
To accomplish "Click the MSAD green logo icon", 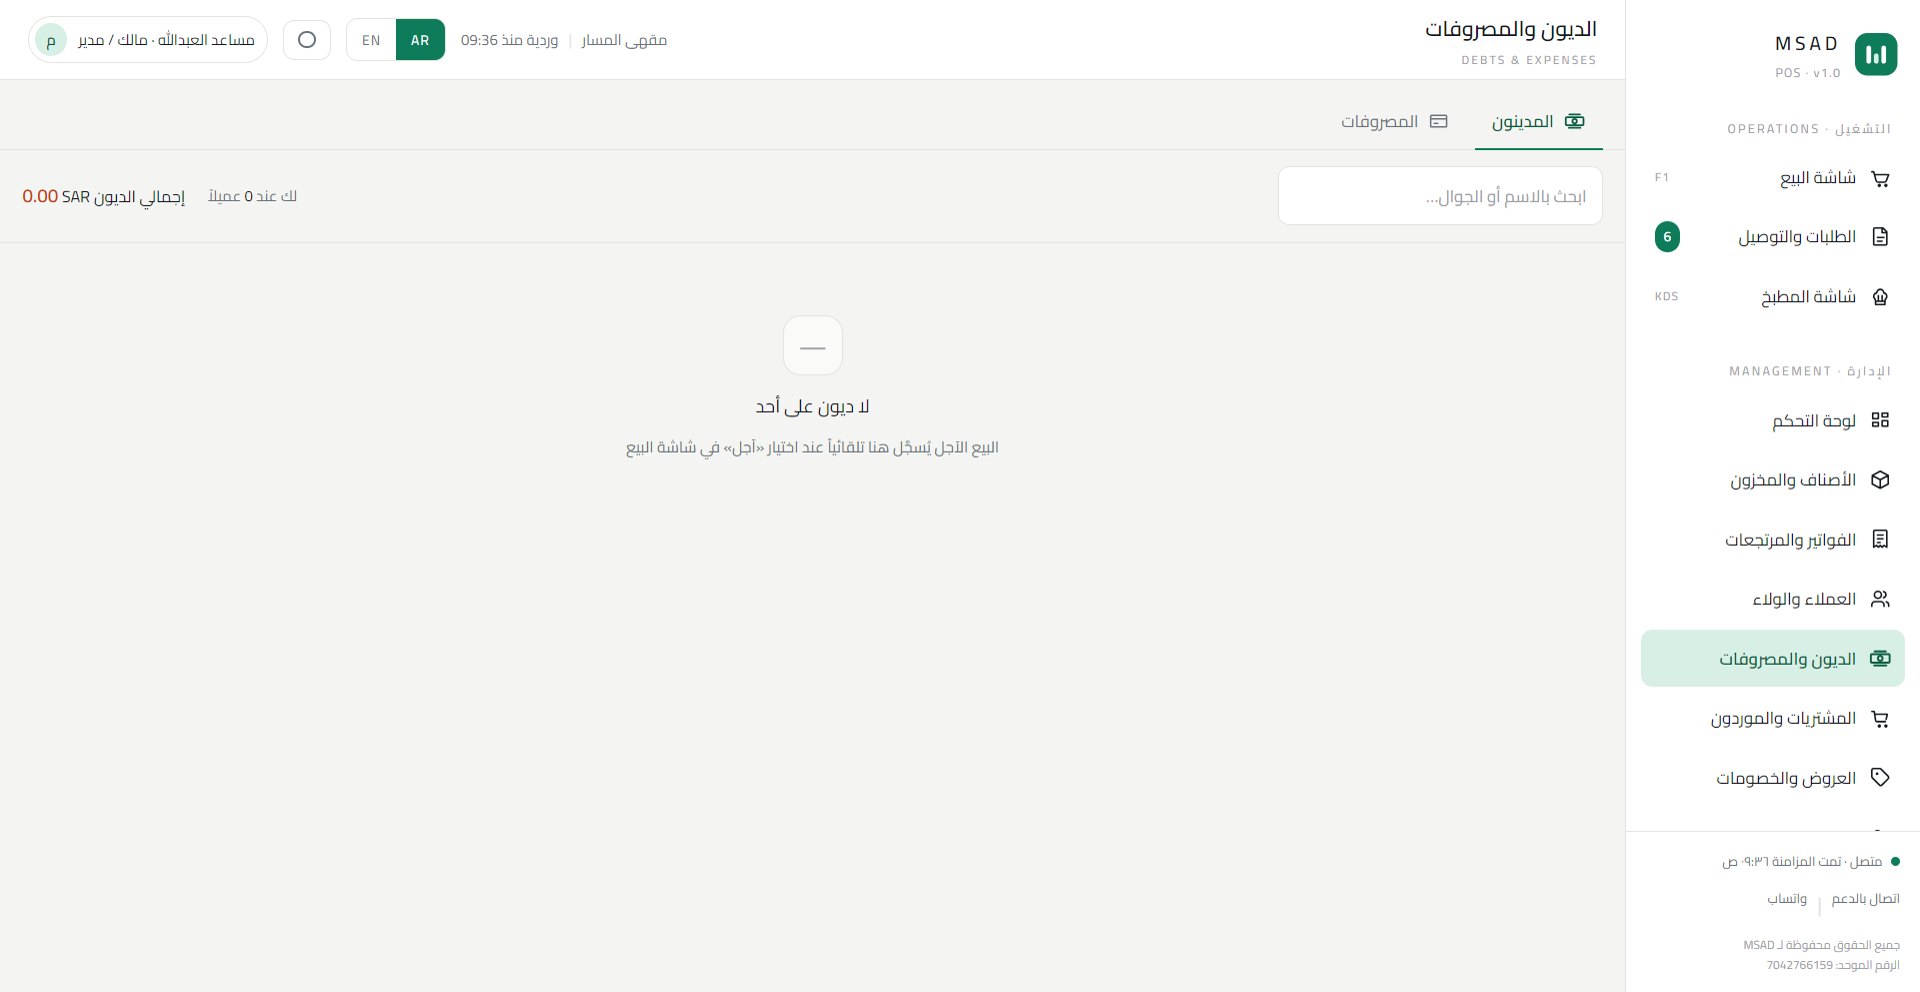I will (1876, 54).
